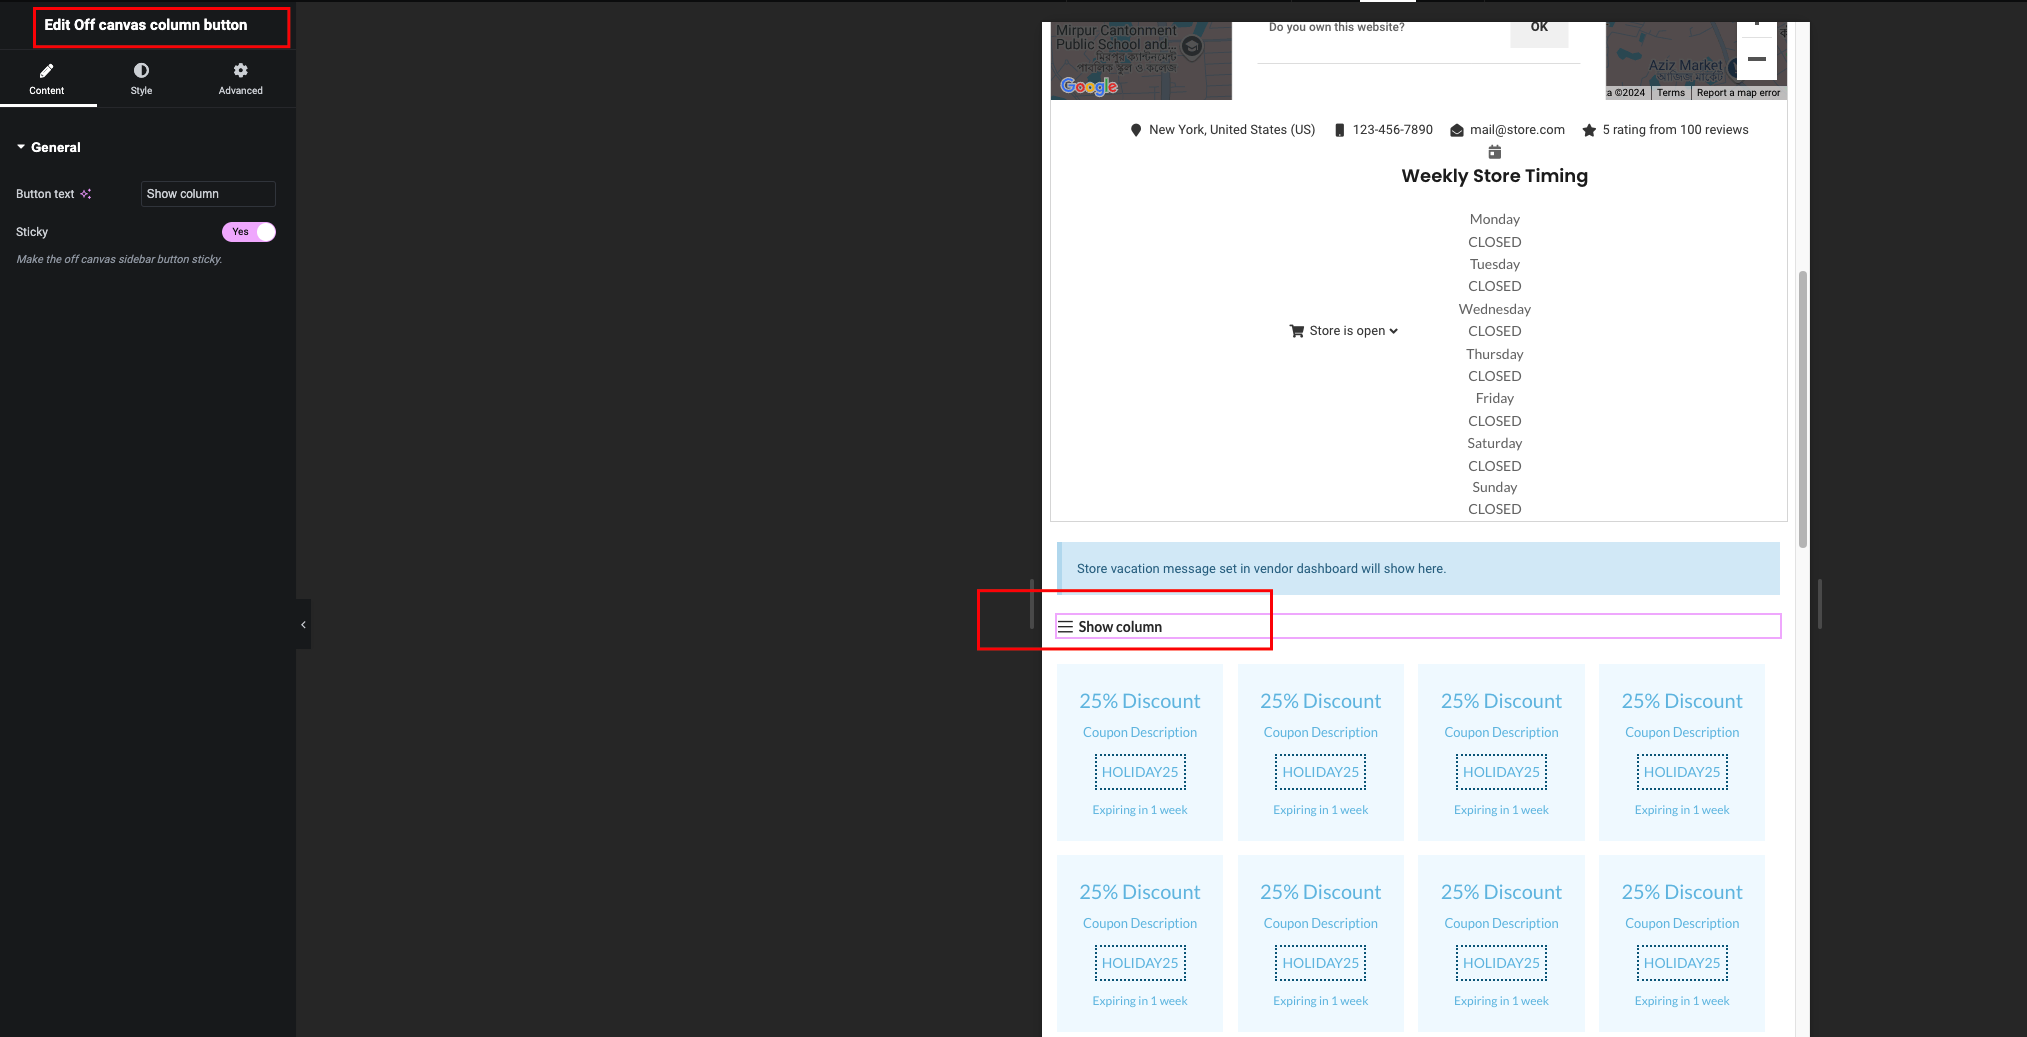
Task: Click the OK button on map dialog
Action: [1539, 30]
